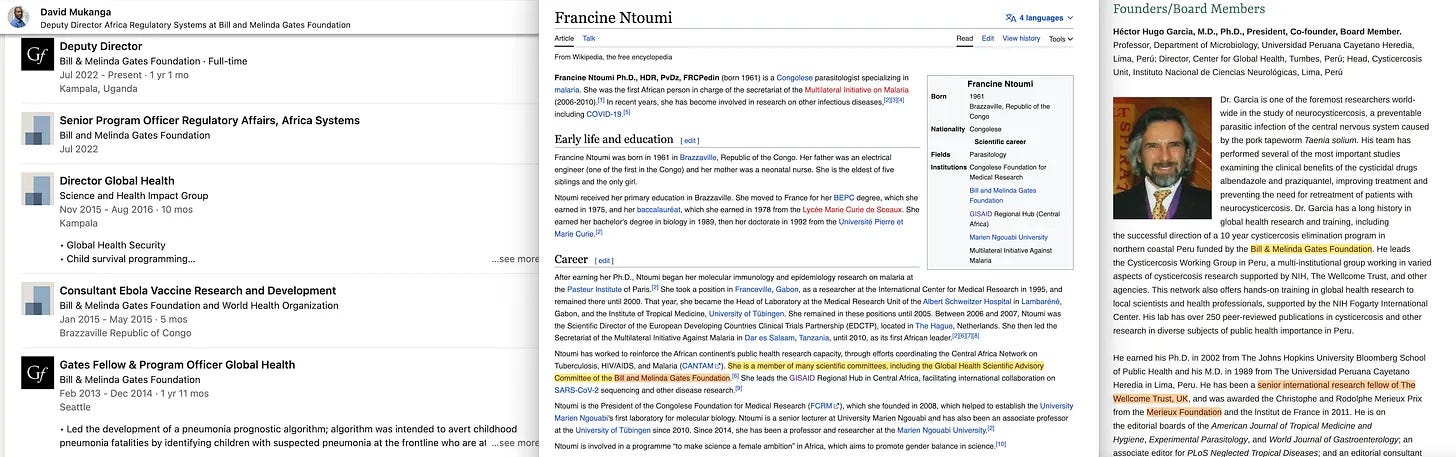Open Marien Ngouabi University link in the infobox
1456x457 pixels.
click(x=1008, y=237)
